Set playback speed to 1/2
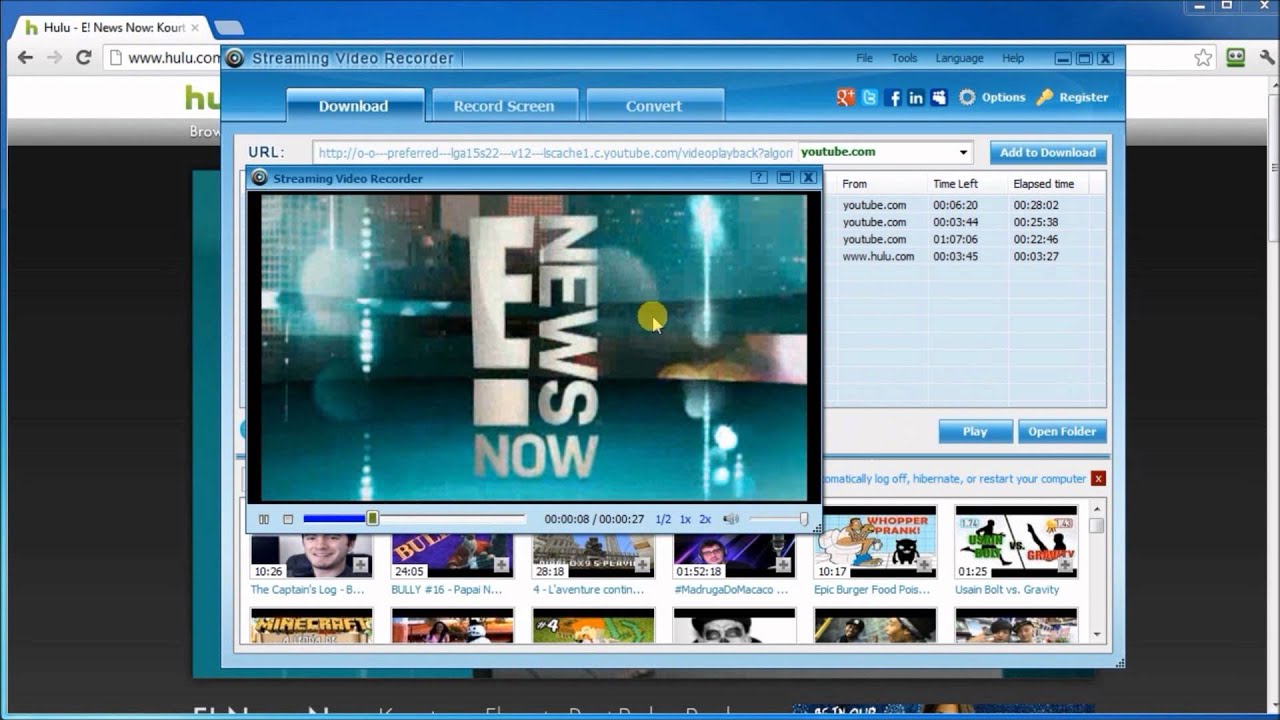This screenshot has width=1280, height=720. click(663, 519)
